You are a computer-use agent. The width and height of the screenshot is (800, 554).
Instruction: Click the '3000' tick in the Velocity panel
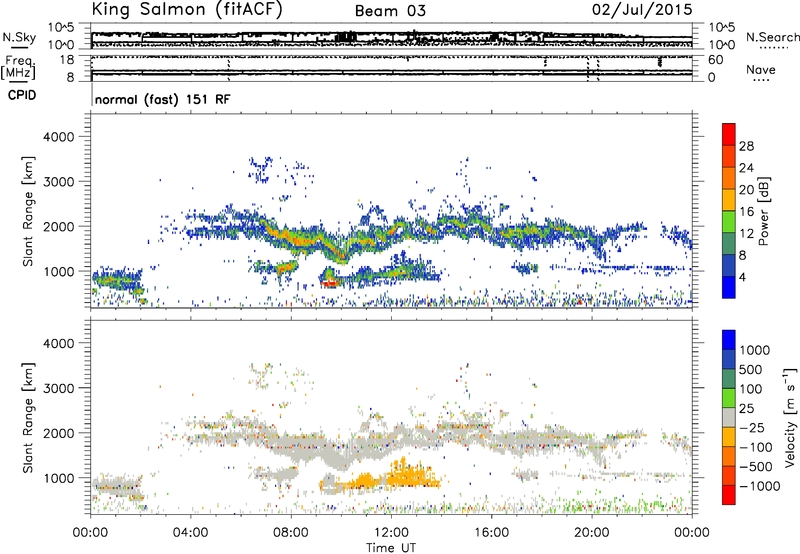pos(59,388)
